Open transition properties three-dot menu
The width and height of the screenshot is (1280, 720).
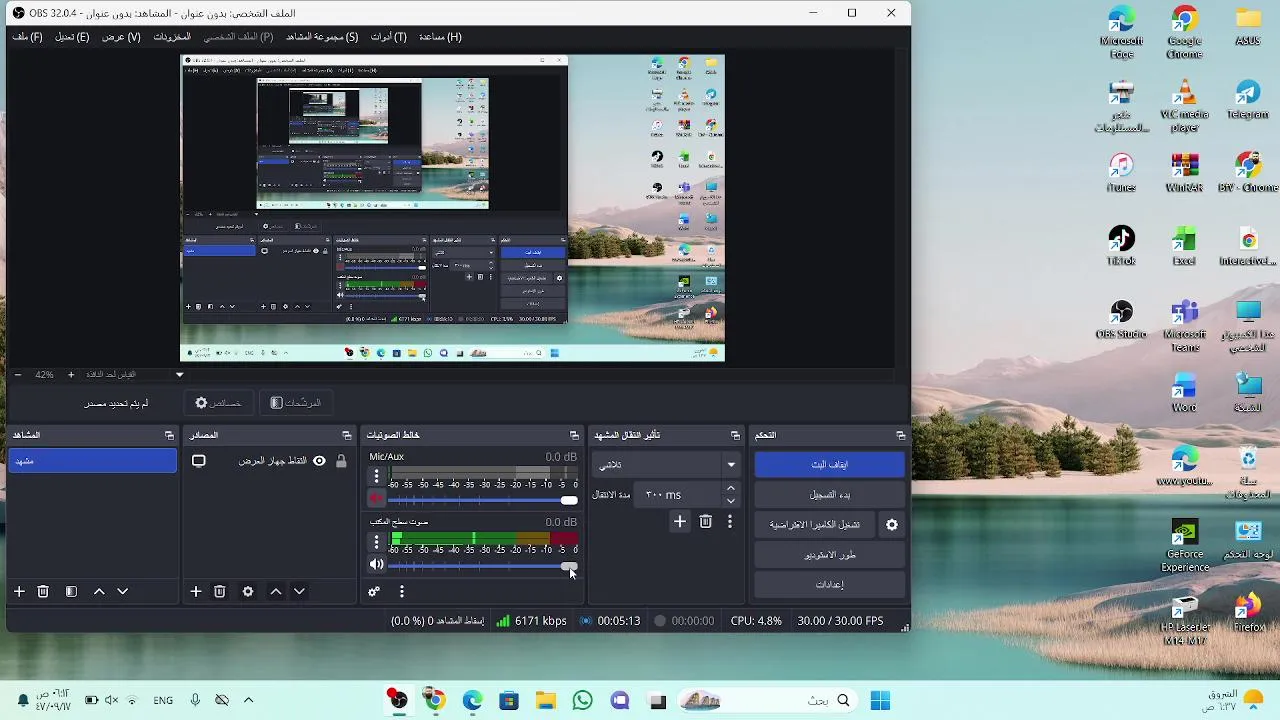pyautogui.click(x=730, y=521)
